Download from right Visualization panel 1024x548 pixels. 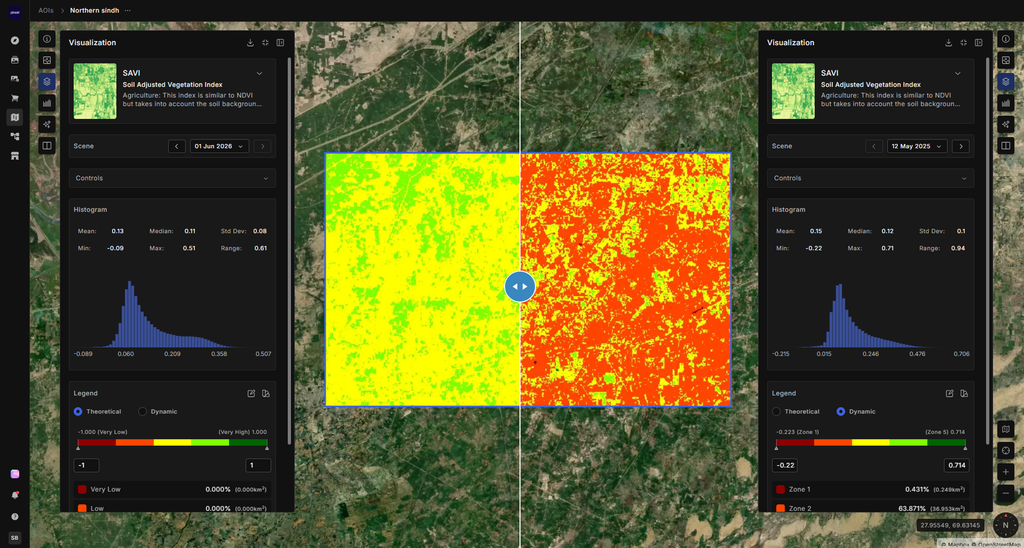click(948, 42)
